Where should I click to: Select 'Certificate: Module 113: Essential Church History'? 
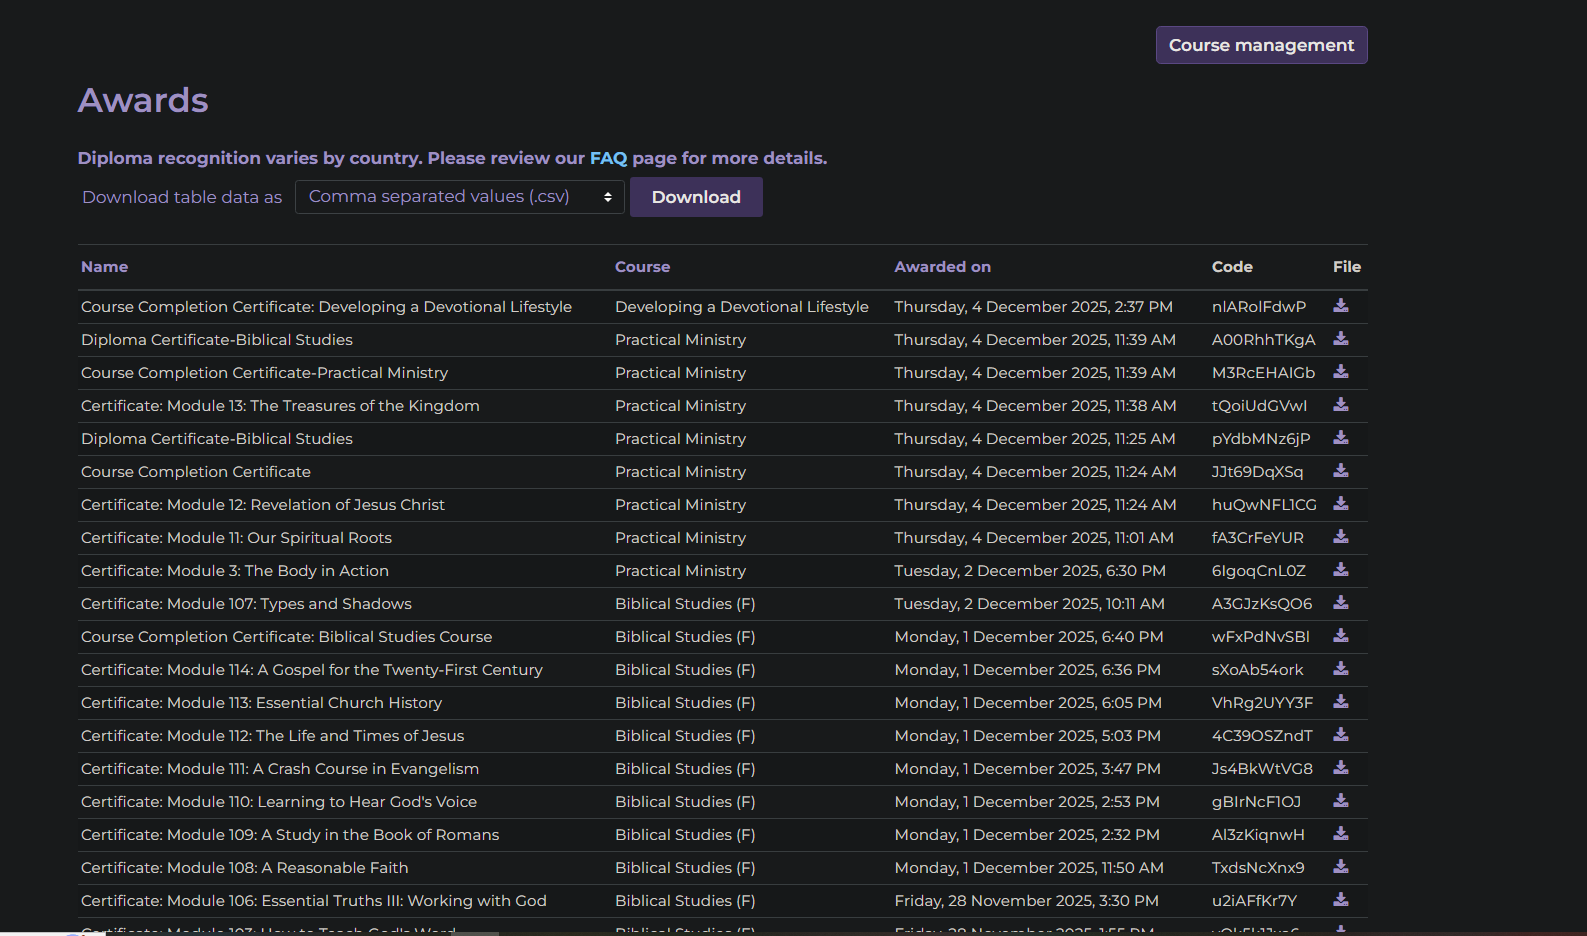pos(261,703)
